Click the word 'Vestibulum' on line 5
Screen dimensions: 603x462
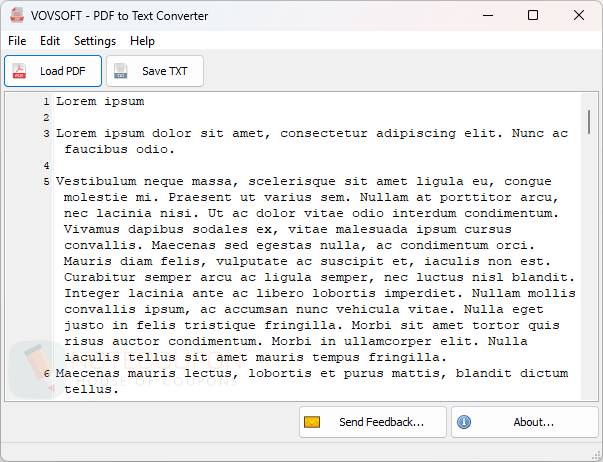click(x=96, y=181)
